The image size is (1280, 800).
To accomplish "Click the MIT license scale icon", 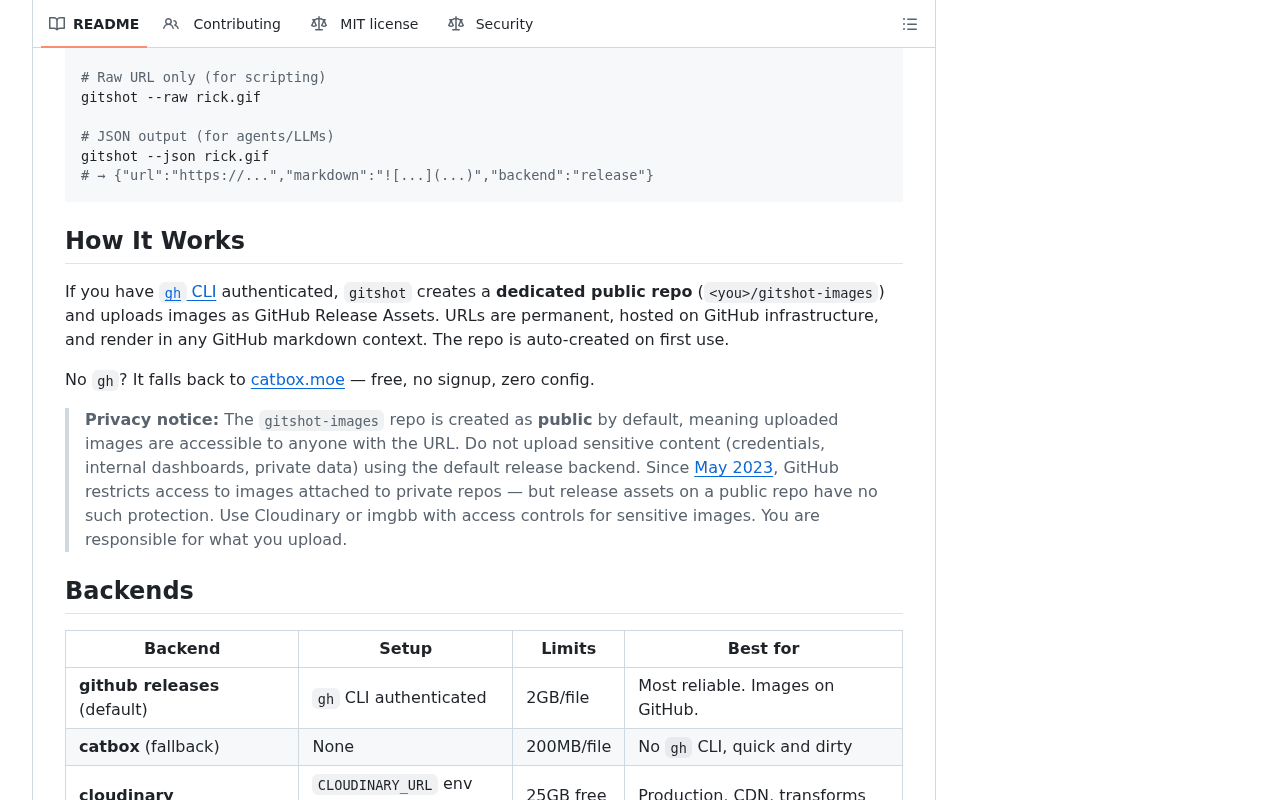I will tap(319, 24).
